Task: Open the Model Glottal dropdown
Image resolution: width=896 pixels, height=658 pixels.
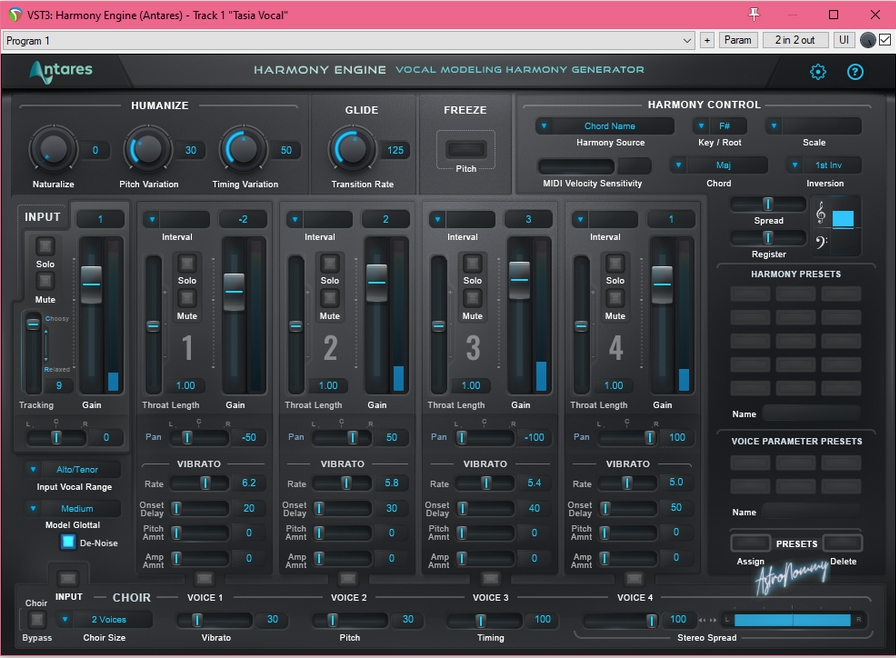Action: pos(73,508)
